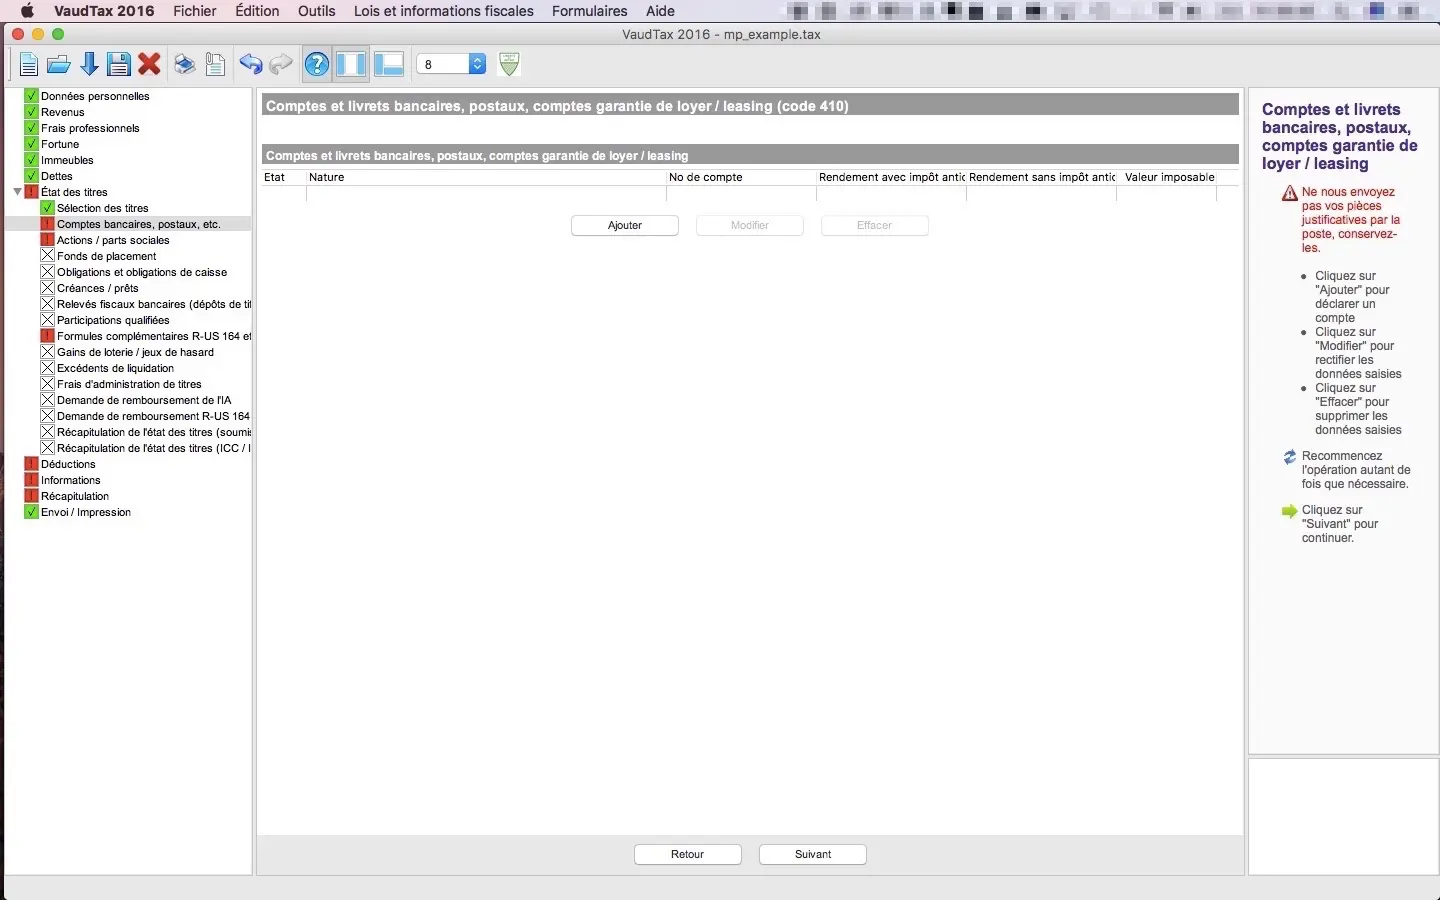The height and width of the screenshot is (900, 1440).
Task: Click the Effacer button
Action: coord(875,226)
